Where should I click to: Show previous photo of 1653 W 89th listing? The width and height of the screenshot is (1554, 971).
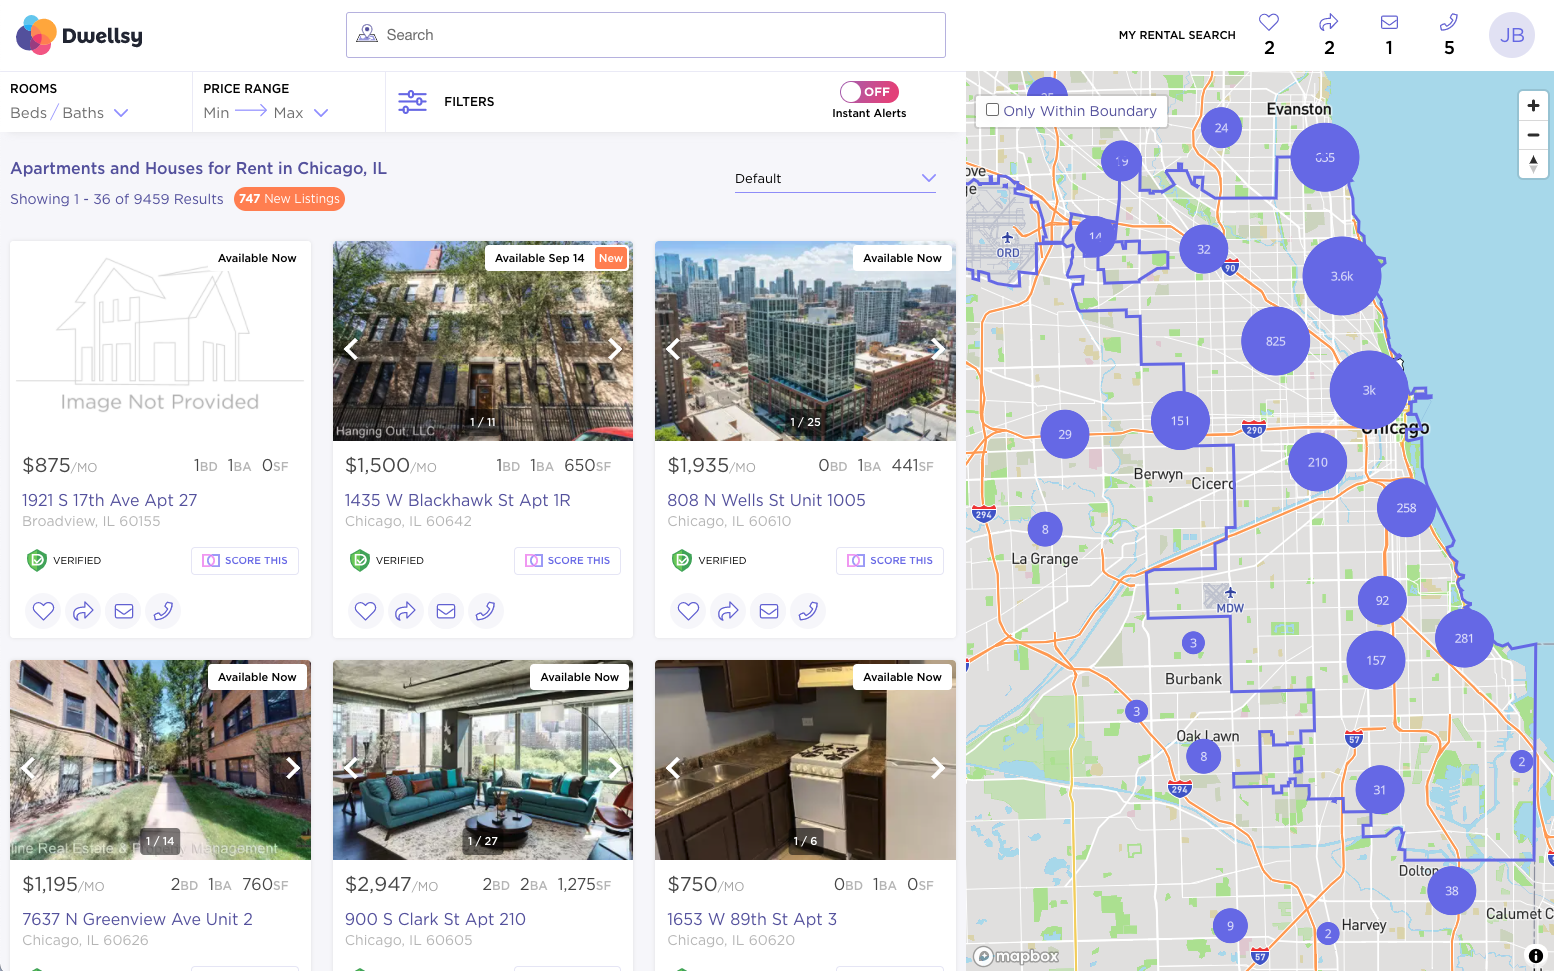(673, 768)
